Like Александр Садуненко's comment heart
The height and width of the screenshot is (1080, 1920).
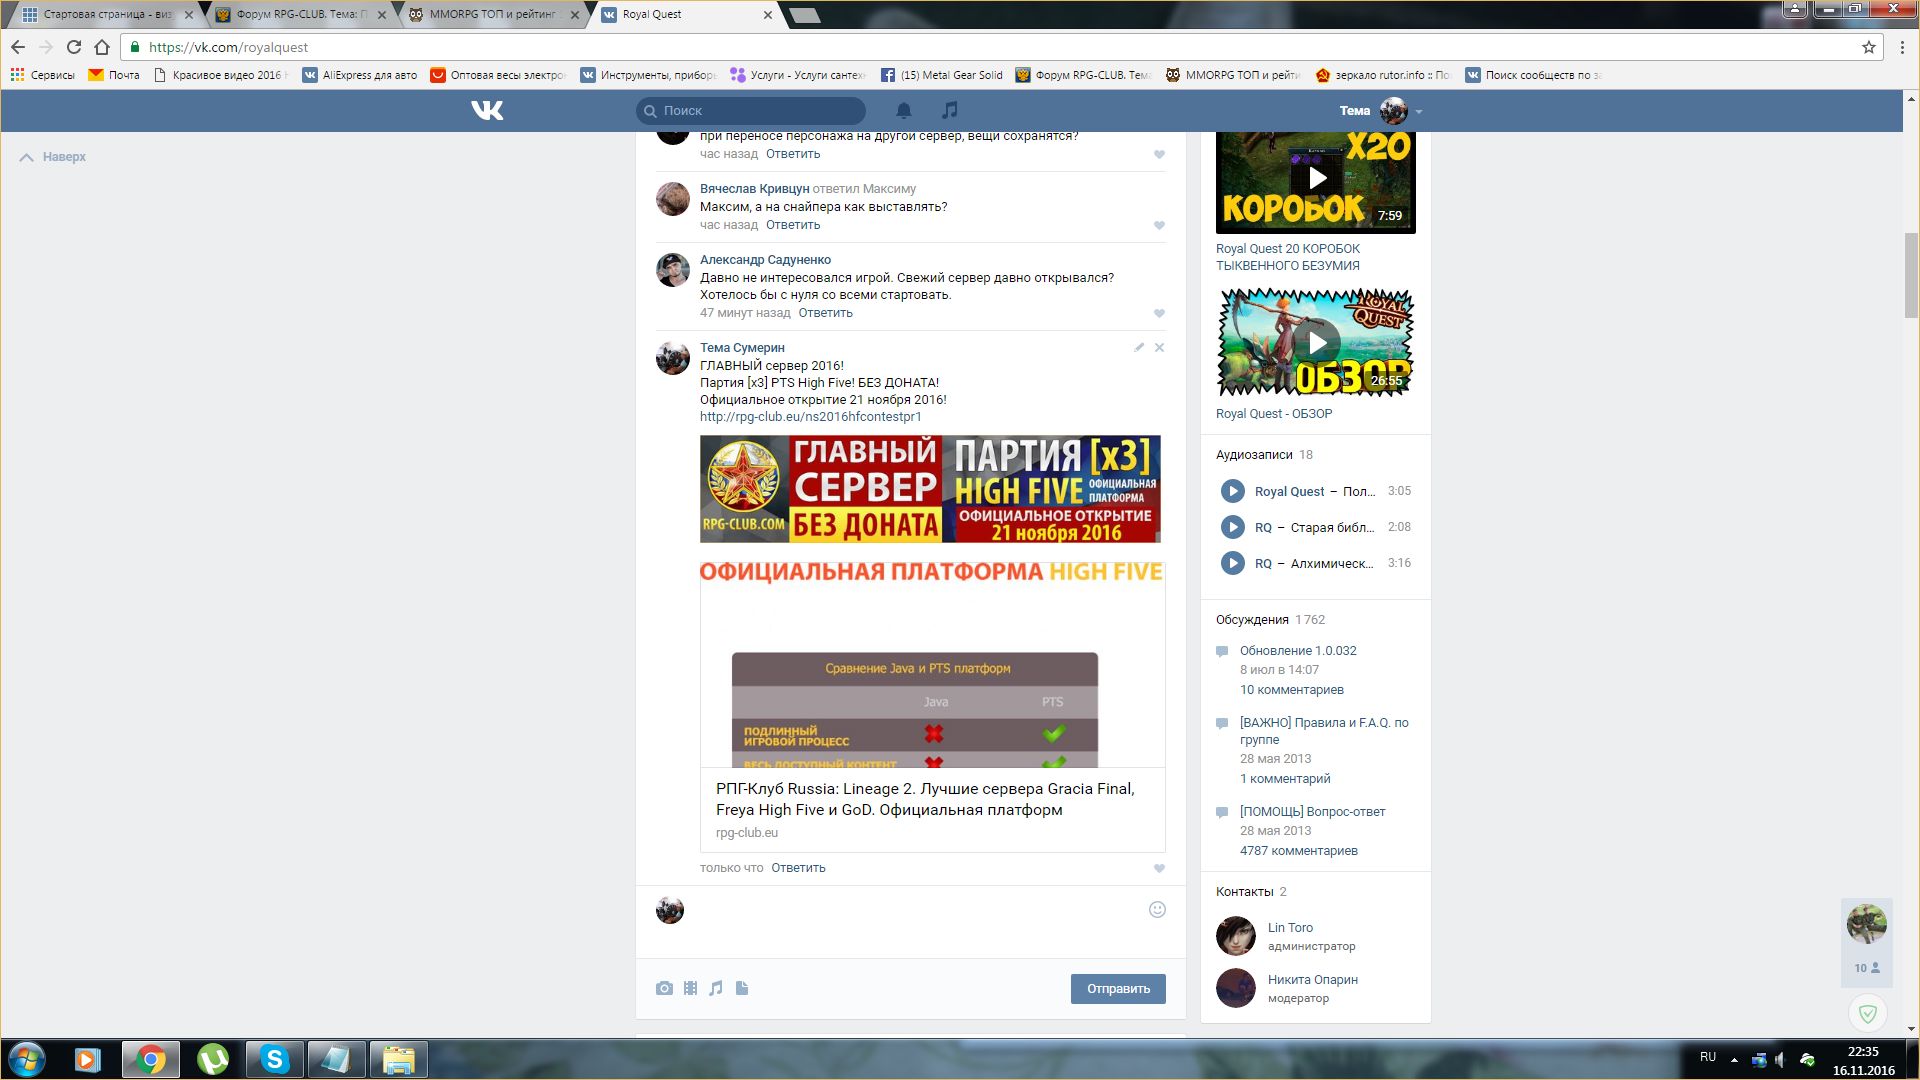click(1159, 313)
